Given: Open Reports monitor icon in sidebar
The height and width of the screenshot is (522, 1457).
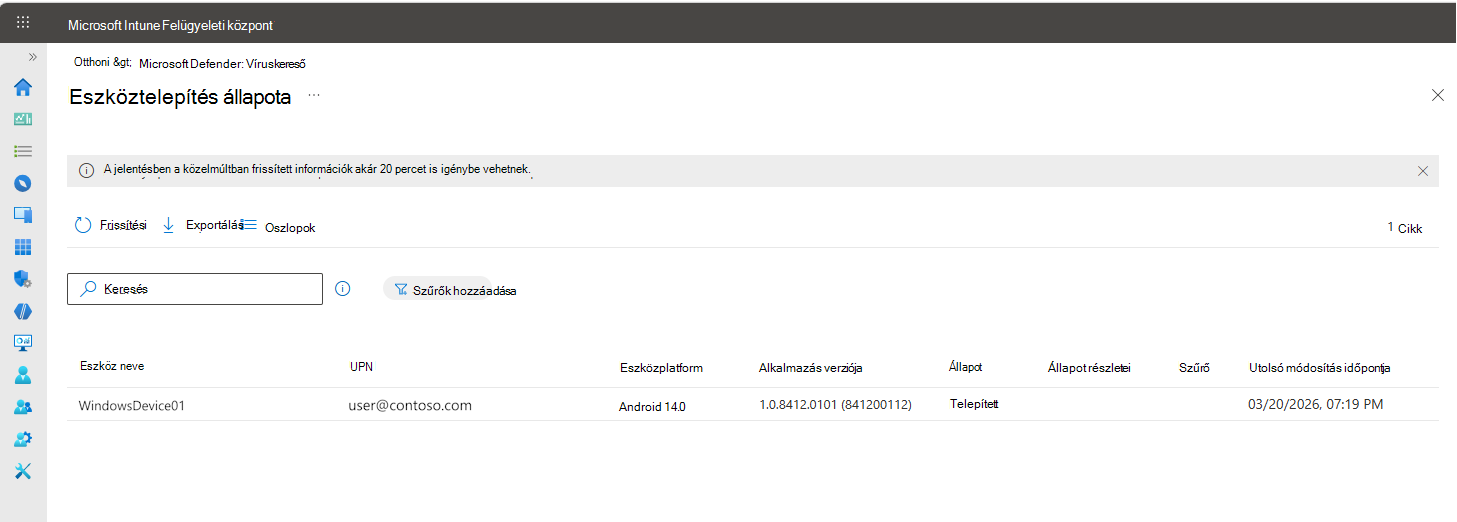Looking at the screenshot, I should 23,343.
